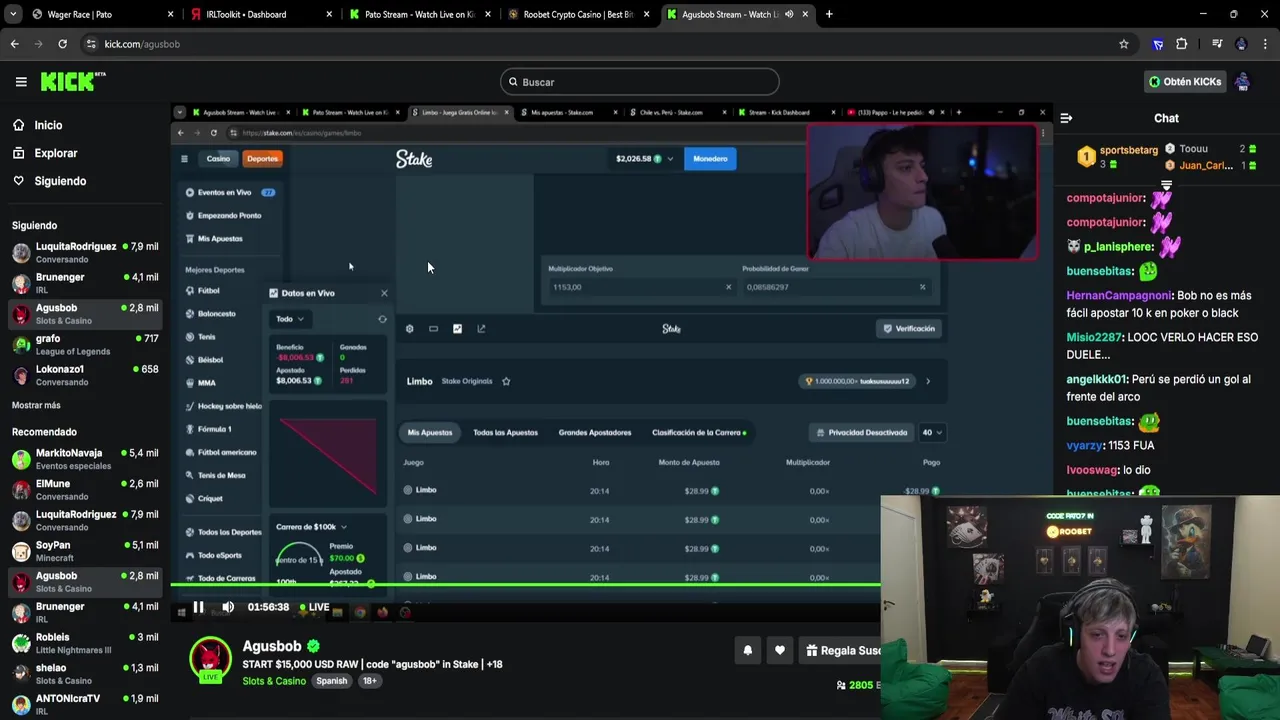The image size is (1280, 720).
Task: Expand Mostrar más in the sidebar
Action: [x=36, y=405]
